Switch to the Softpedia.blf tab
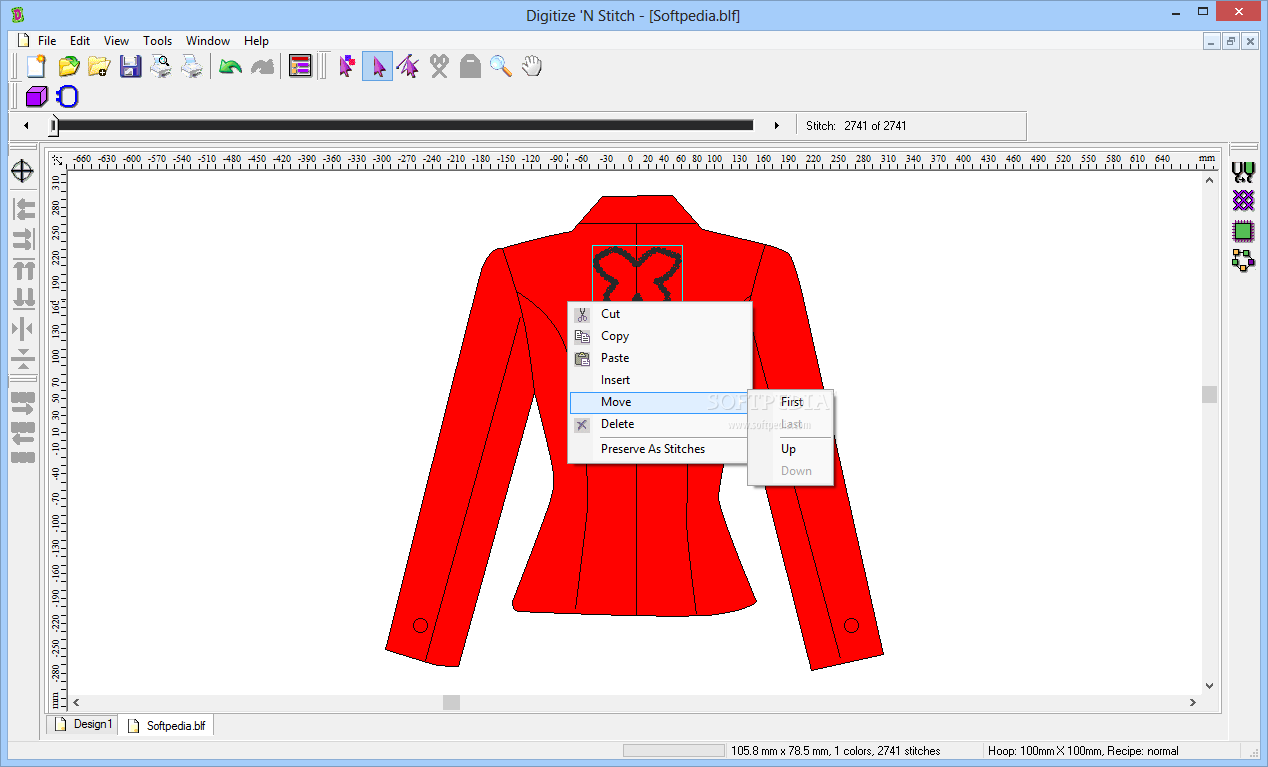This screenshot has width=1268, height=767. (166, 726)
